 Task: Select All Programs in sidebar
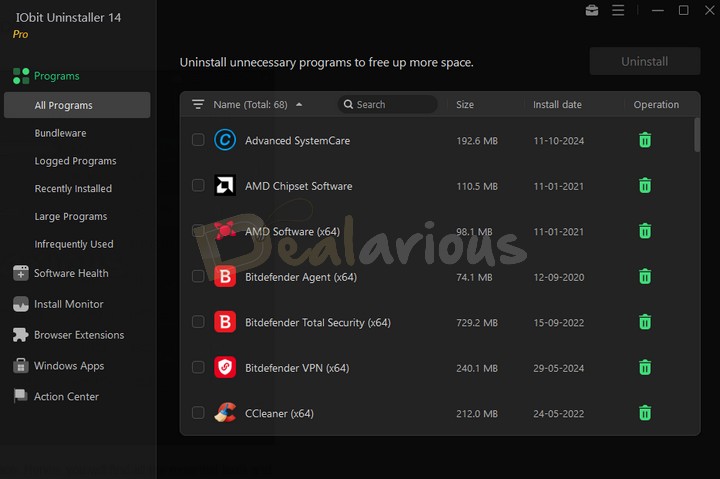[77, 105]
